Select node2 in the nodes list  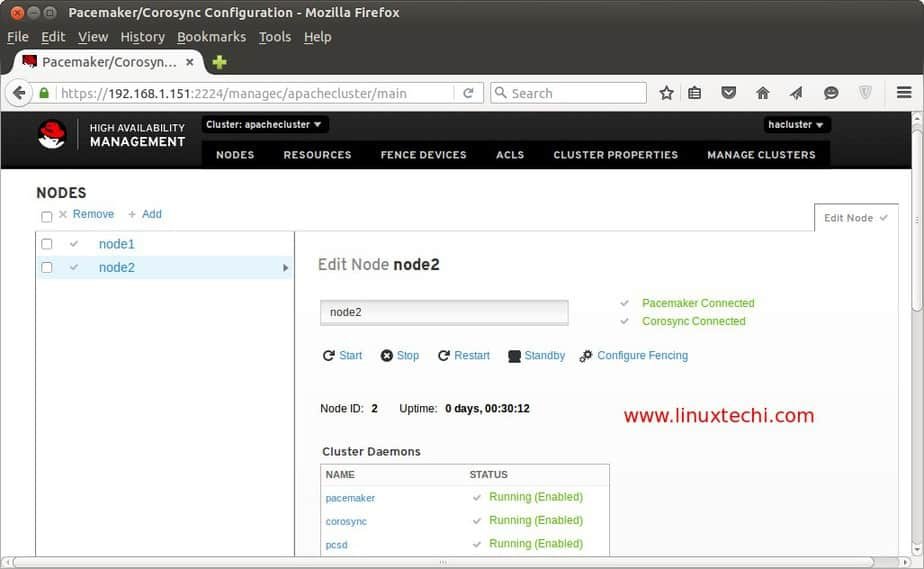[117, 267]
